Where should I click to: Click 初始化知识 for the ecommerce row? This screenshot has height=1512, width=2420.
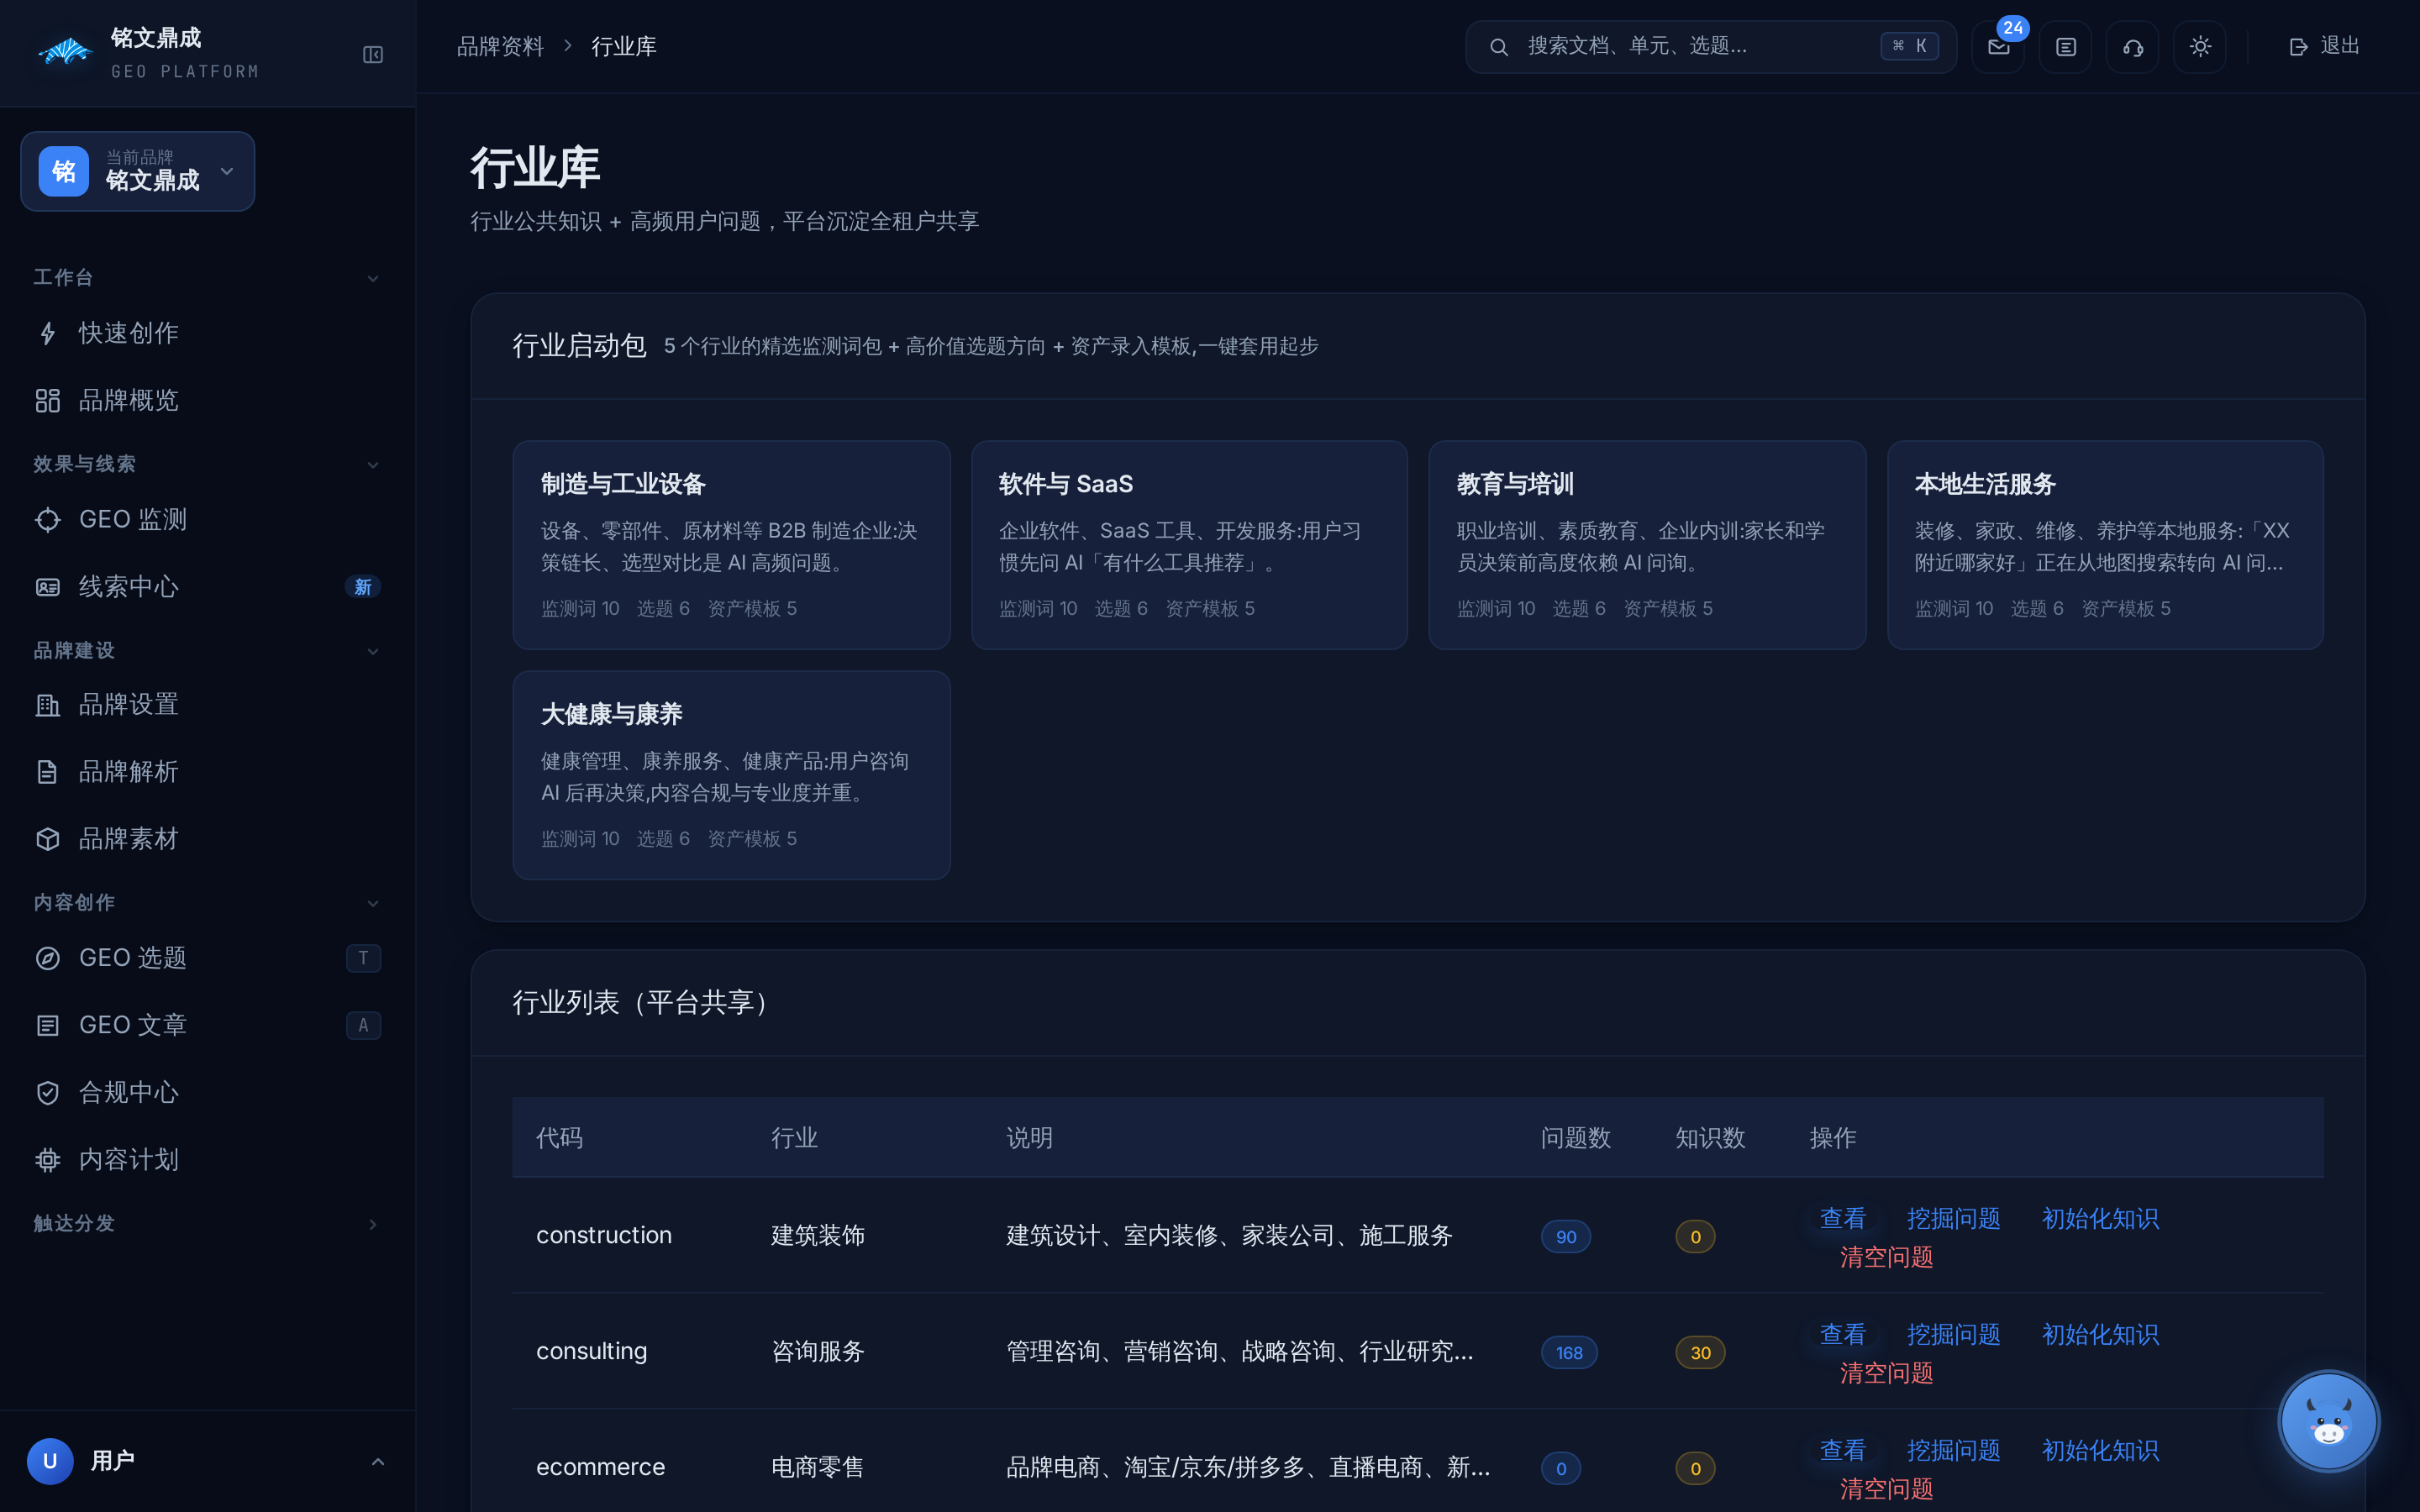2099,1450
